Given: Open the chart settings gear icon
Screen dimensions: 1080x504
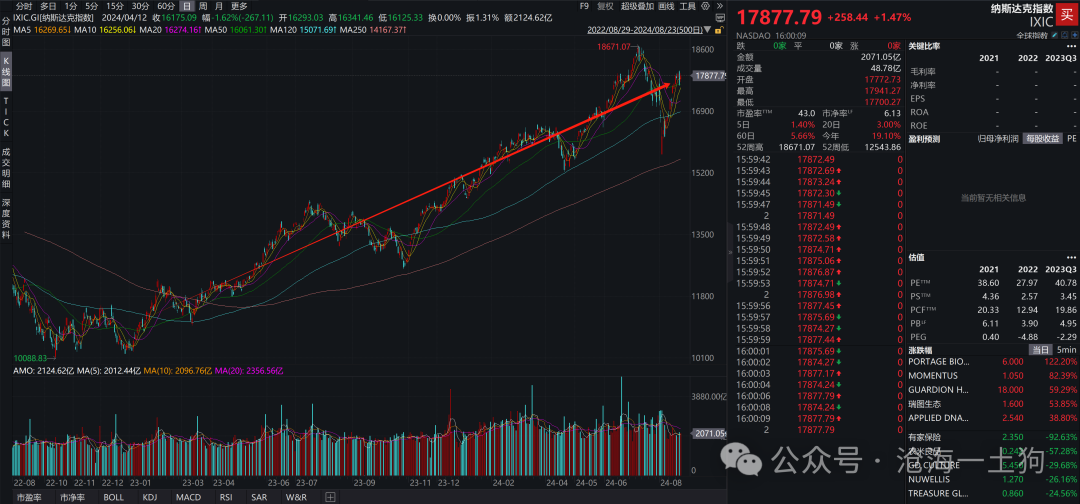Looking at the screenshot, I should (x=705, y=6).
